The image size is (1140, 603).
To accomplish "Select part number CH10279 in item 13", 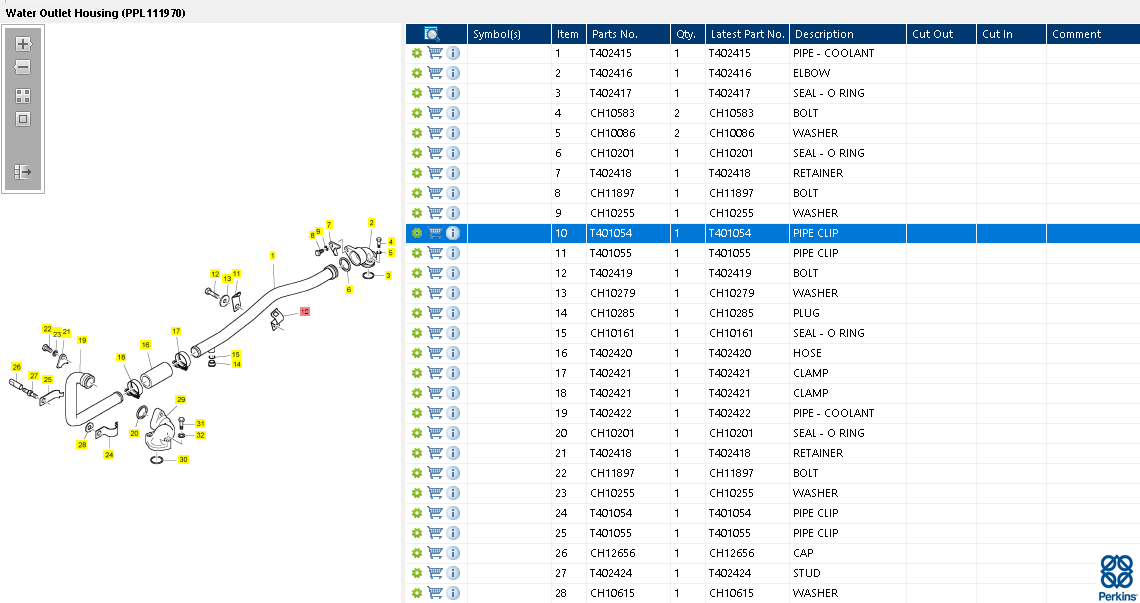I will click(x=612, y=293).
